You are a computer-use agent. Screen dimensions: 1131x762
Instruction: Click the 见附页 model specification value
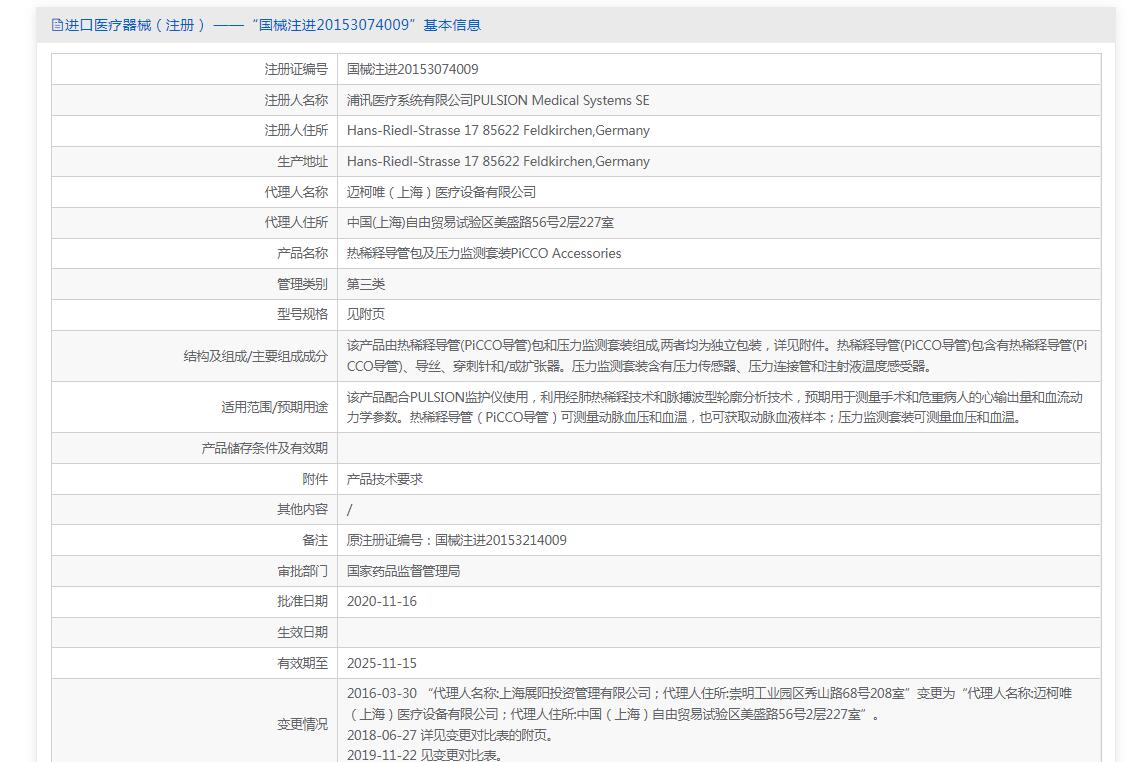click(366, 314)
